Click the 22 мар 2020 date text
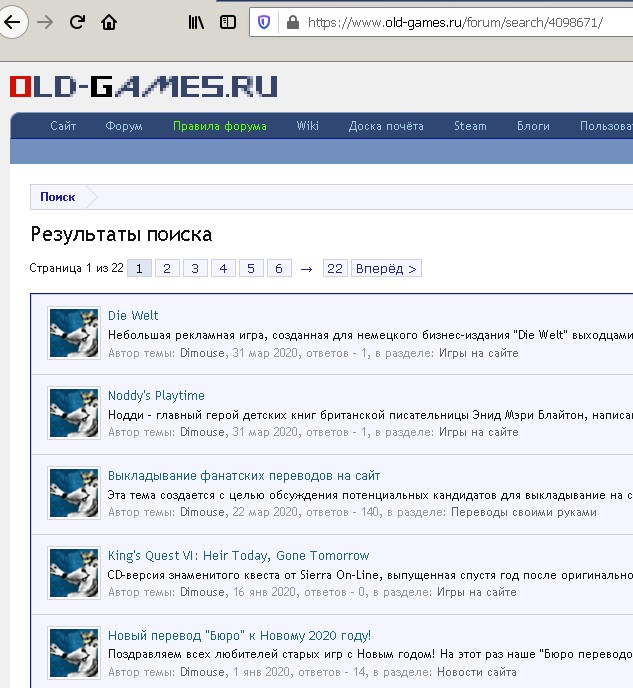 pyautogui.click(x=265, y=512)
